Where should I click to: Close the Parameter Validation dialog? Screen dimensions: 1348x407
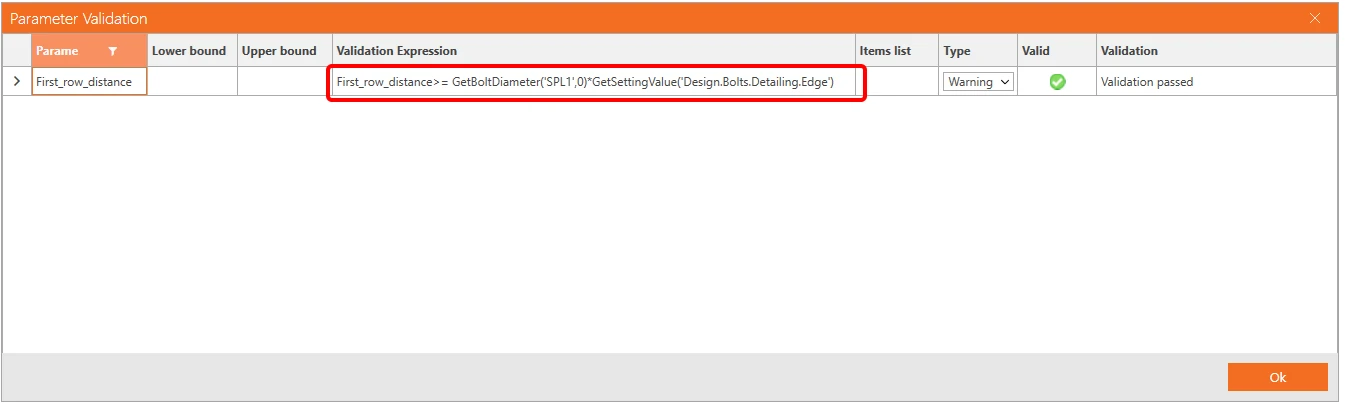[x=1315, y=18]
